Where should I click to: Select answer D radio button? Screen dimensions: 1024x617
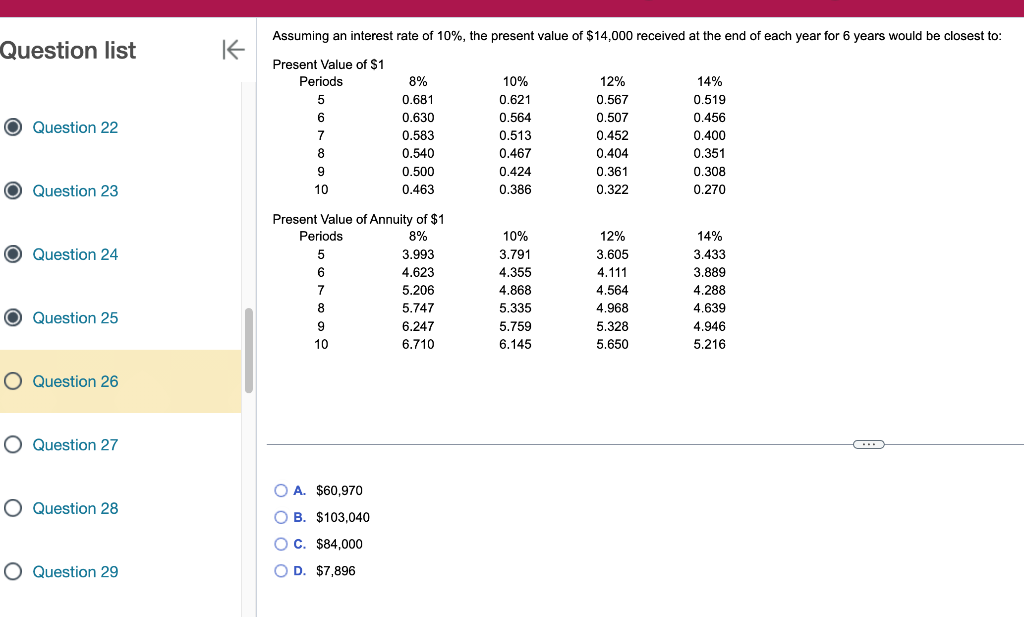point(281,571)
